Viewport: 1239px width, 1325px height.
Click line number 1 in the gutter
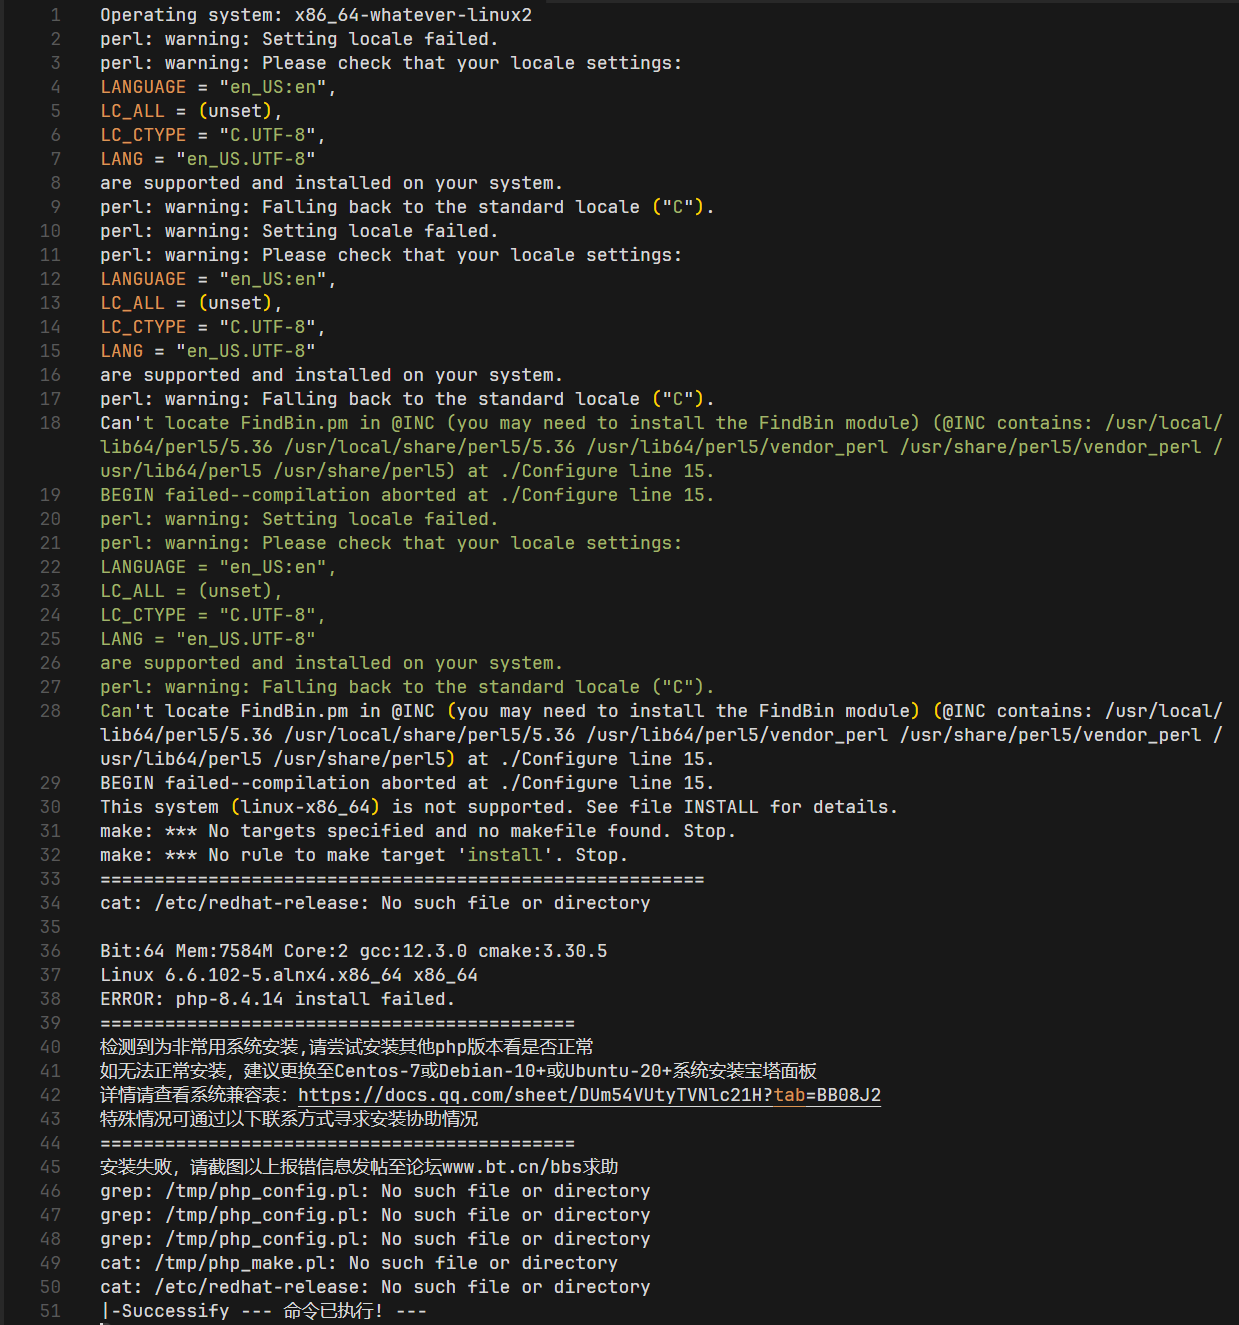click(55, 15)
